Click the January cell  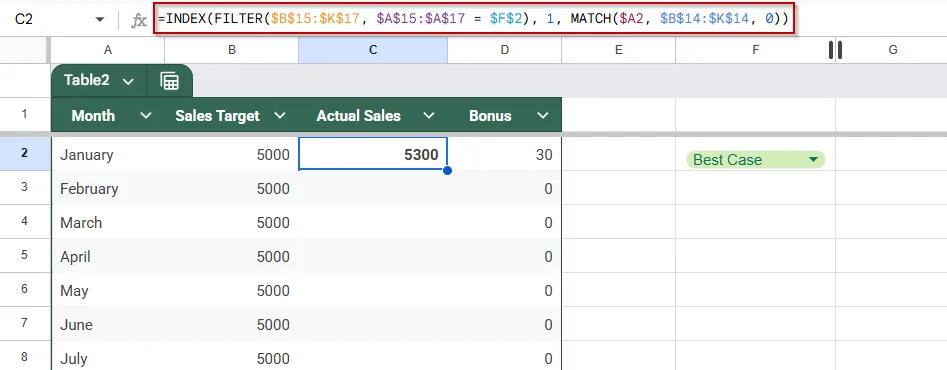click(108, 155)
